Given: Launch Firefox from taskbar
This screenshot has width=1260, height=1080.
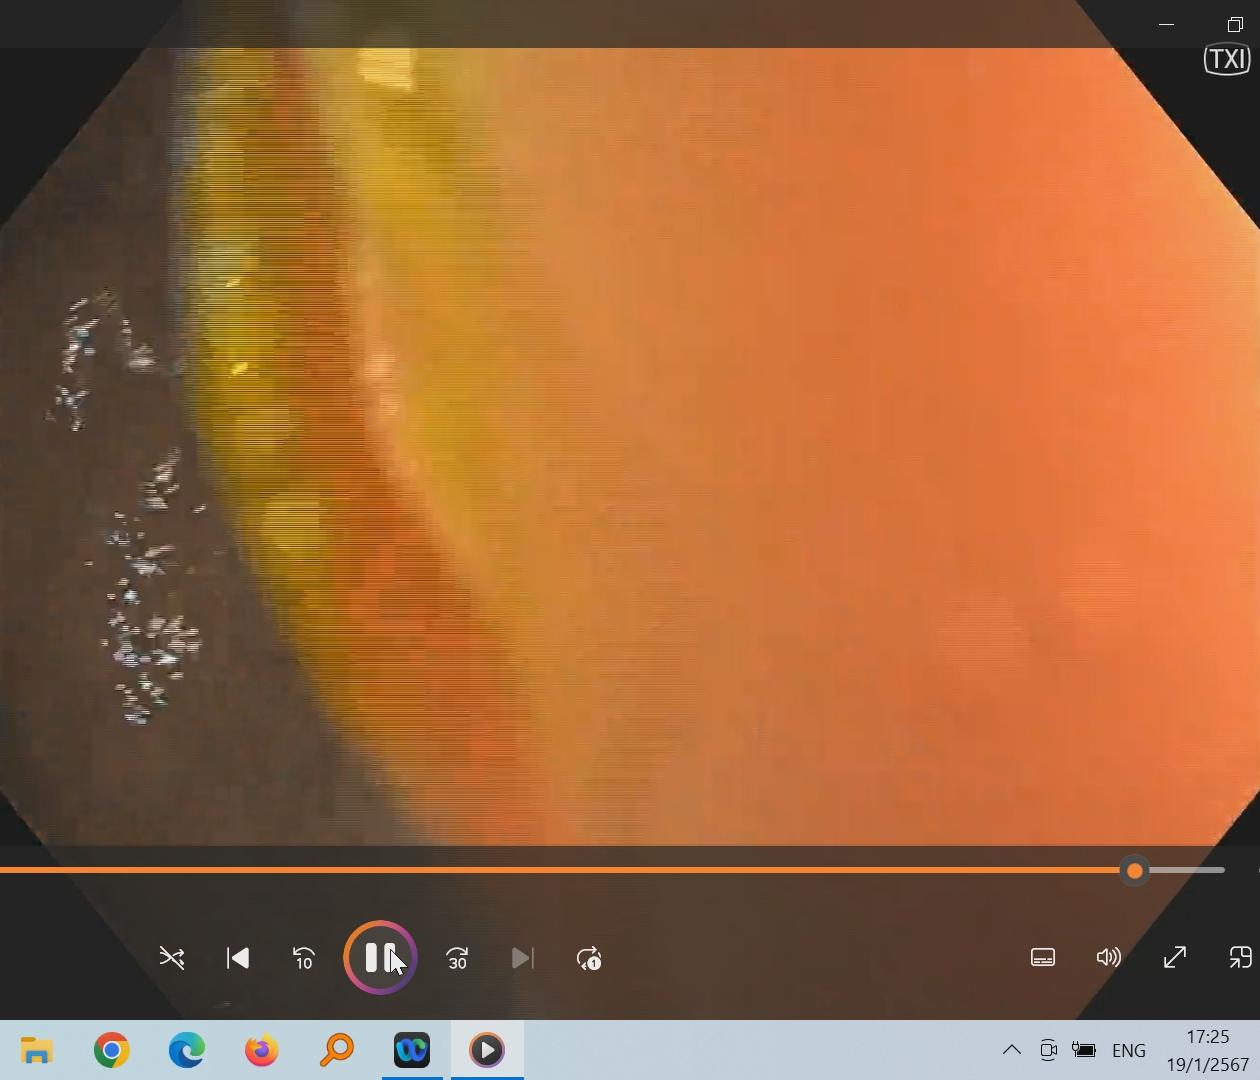Looking at the screenshot, I should click(x=262, y=1050).
